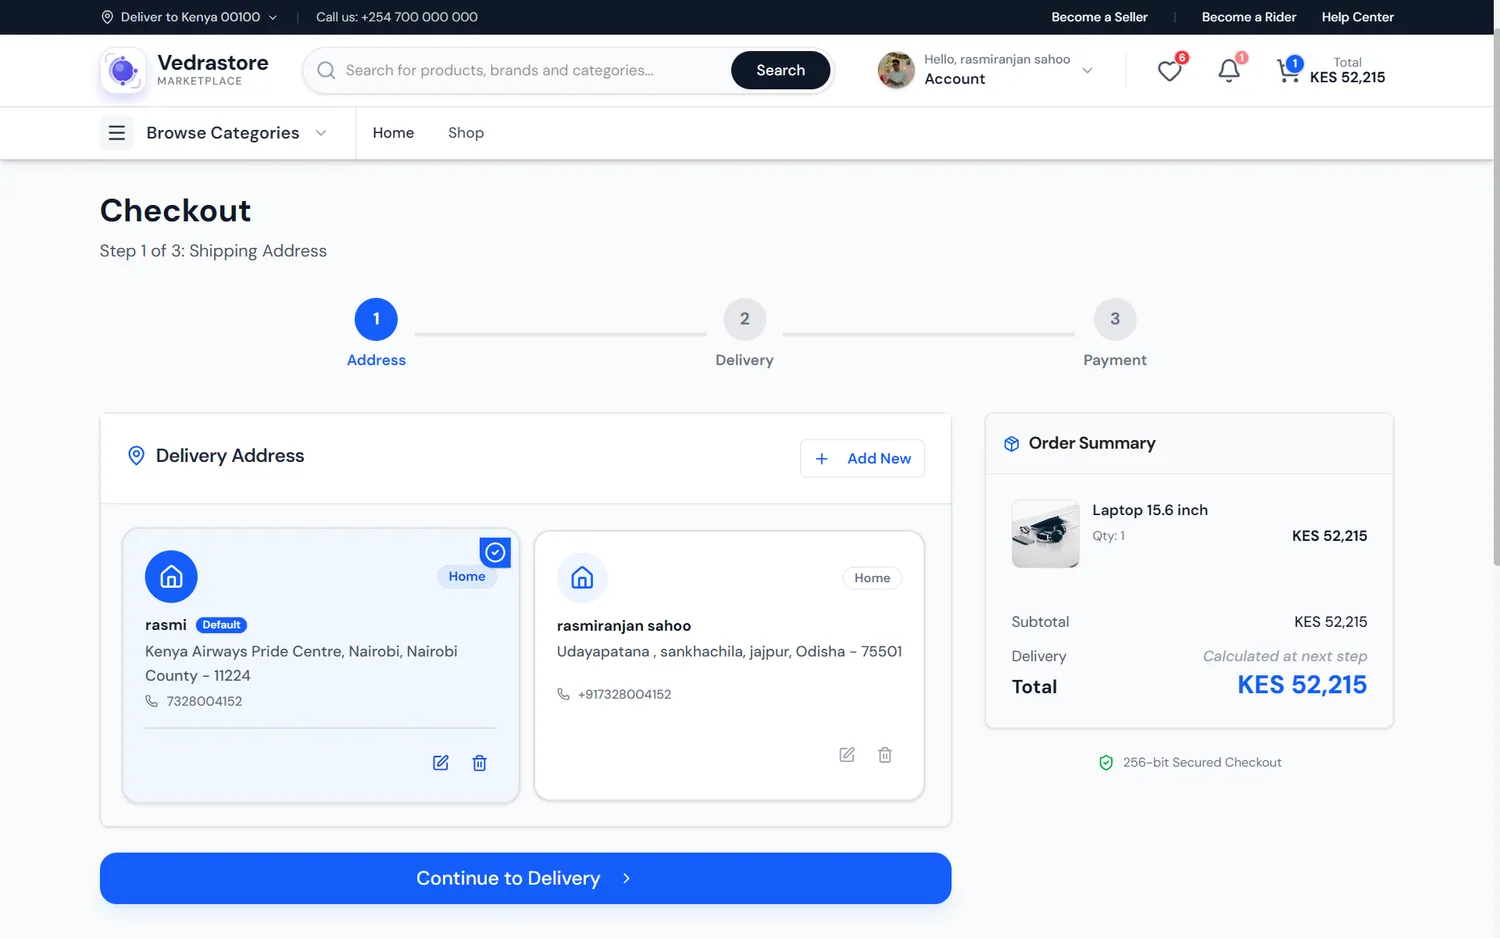Select step 3 Payment circle
This screenshot has width=1500, height=938.
[1115, 319]
